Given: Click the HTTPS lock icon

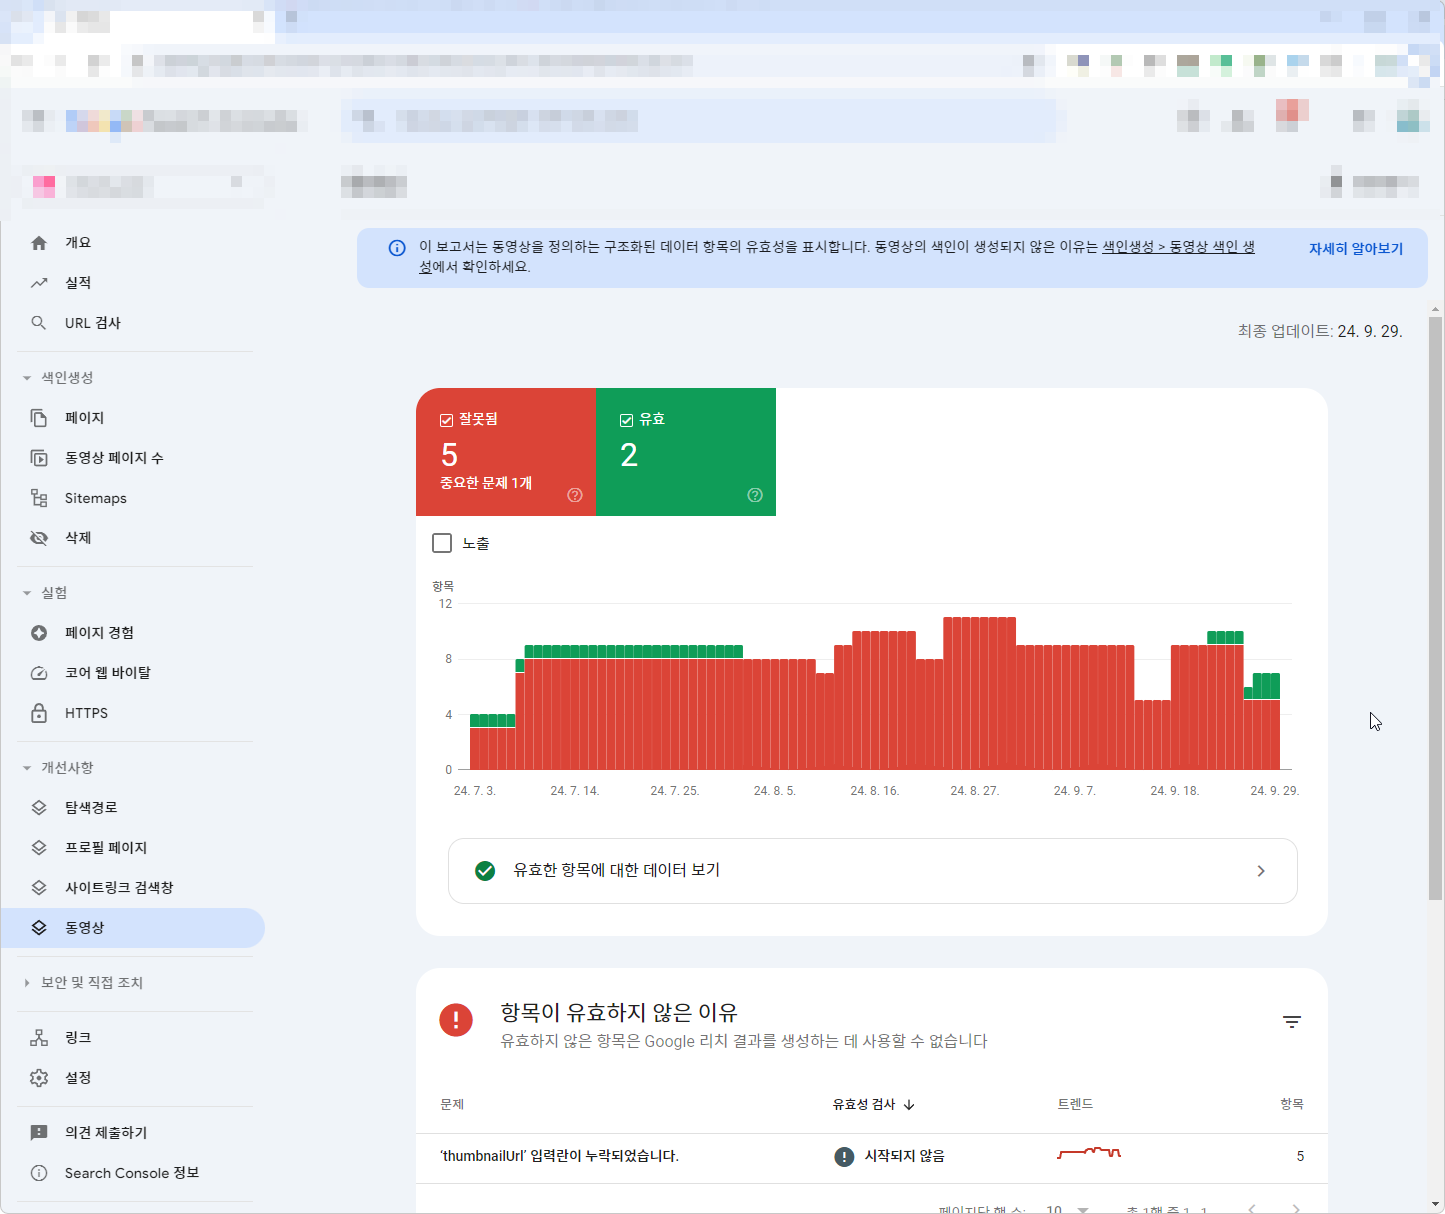Looking at the screenshot, I should 39,713.
